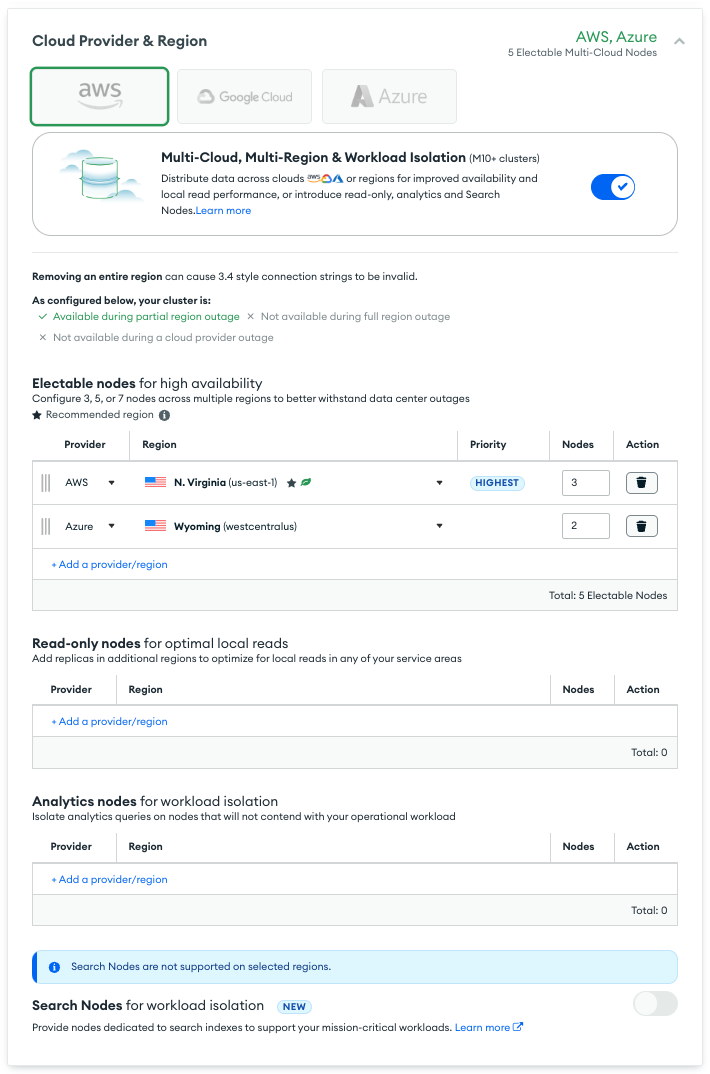Add a provider/region under Analytics nodes
Screen dimensions: 710x1074
pyautogui.click(x=110, y=880)
